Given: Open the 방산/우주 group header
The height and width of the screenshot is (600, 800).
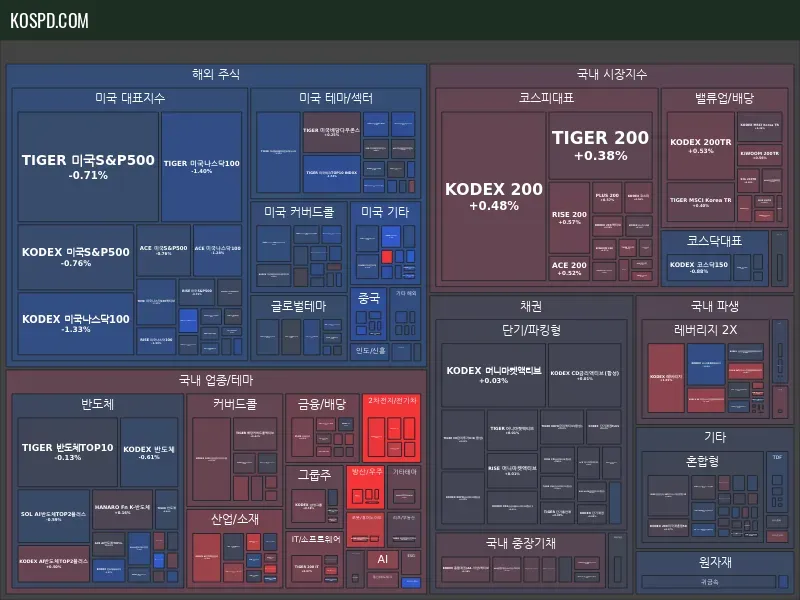Looking at the screenshot, I should click(x=367, y=471).
